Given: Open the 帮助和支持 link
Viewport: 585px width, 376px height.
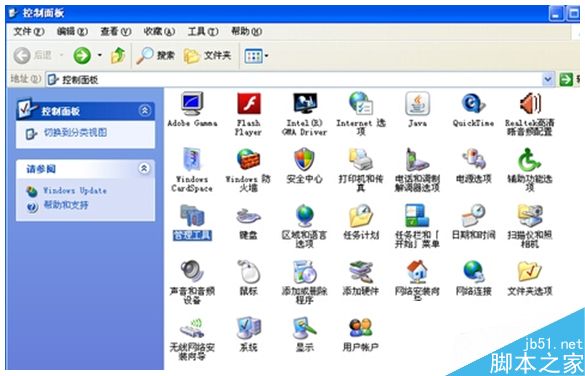Looking at the screenshot, I should 66,205.
